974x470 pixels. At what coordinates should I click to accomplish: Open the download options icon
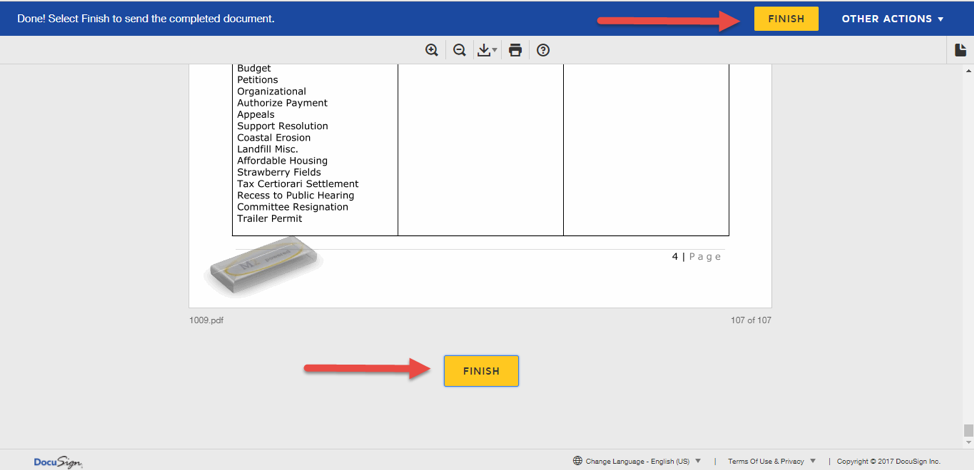coord(487,50)
